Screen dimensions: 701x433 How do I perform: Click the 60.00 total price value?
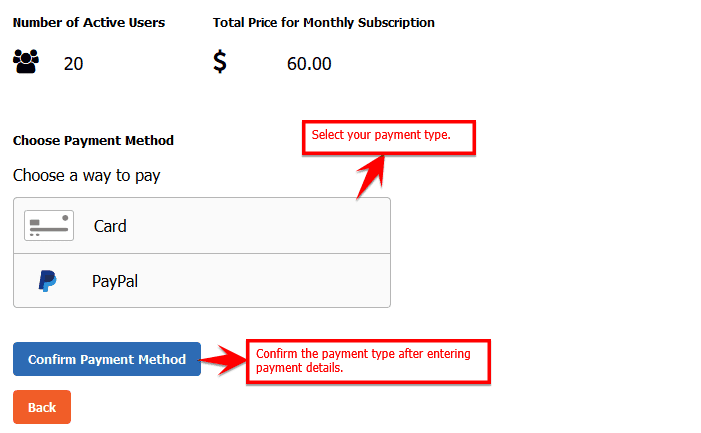pyautogui.click(x=309, y=64)
